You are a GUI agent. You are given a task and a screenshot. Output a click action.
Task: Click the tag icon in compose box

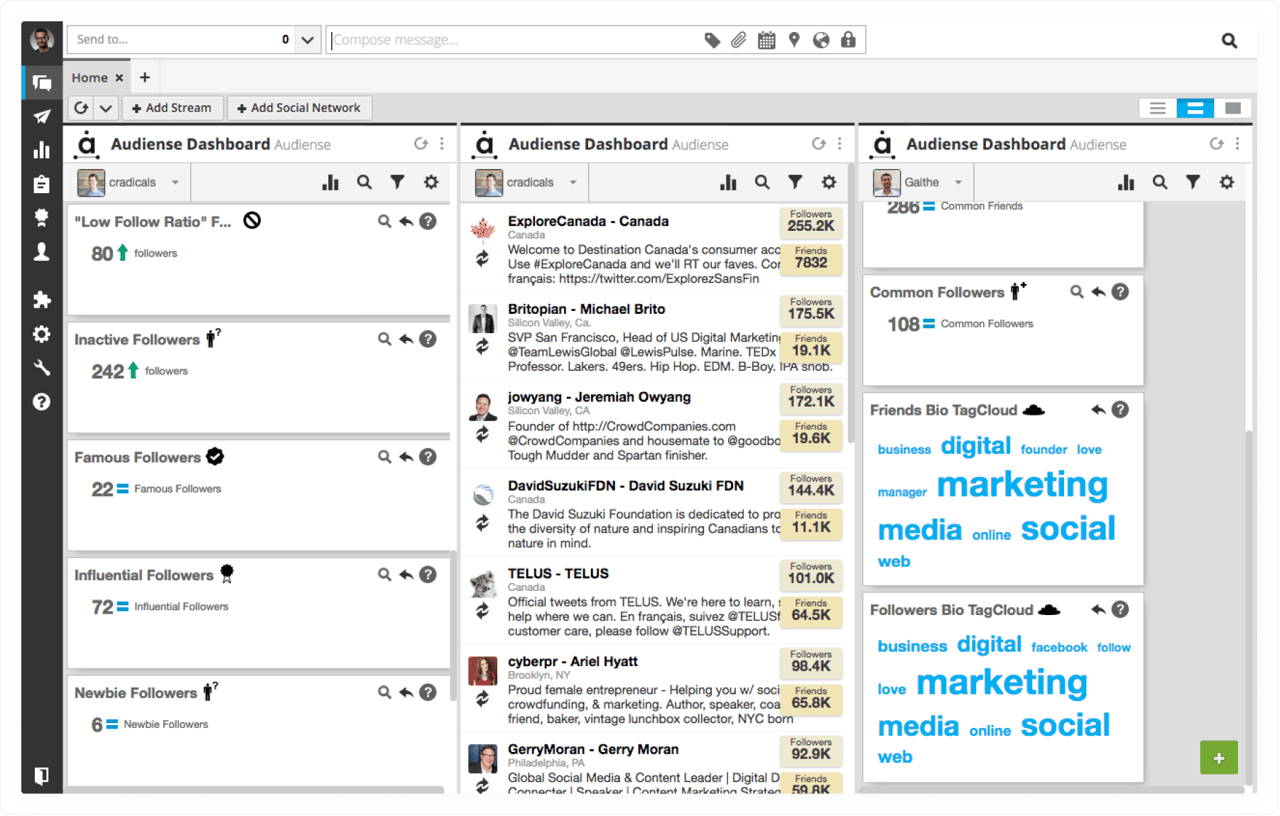point(712,40)
